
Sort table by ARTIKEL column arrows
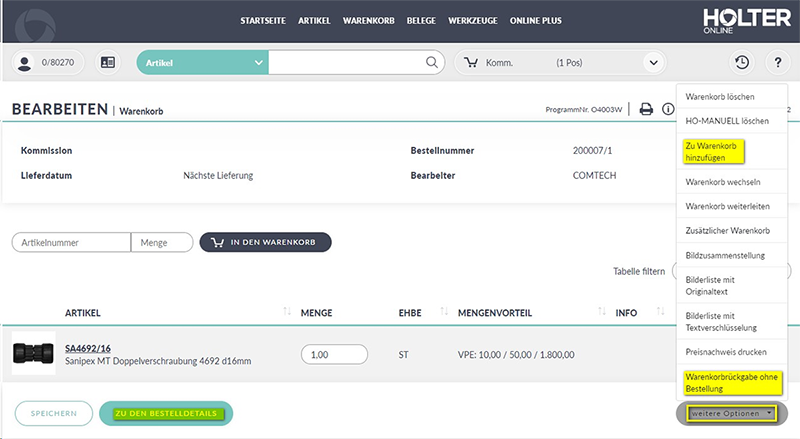288,313
